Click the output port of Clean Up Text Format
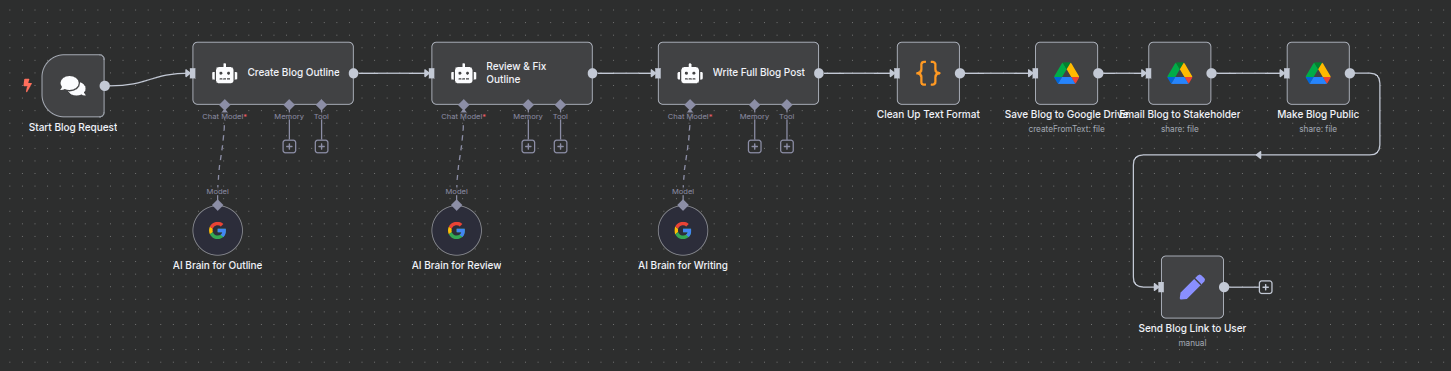The width and height of the screenshot is (1451, 371). point(960,73)
